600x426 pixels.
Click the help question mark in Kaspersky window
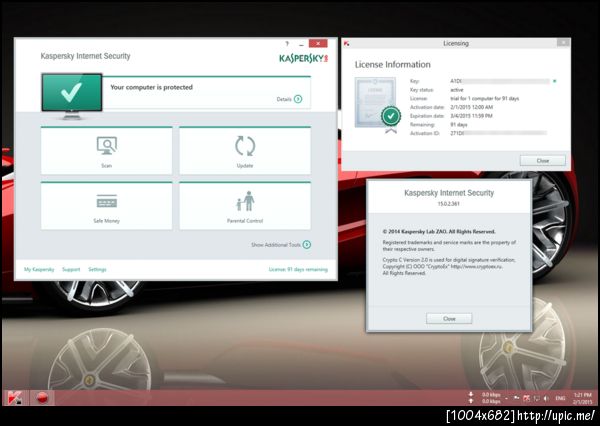[x=287, y=44]
